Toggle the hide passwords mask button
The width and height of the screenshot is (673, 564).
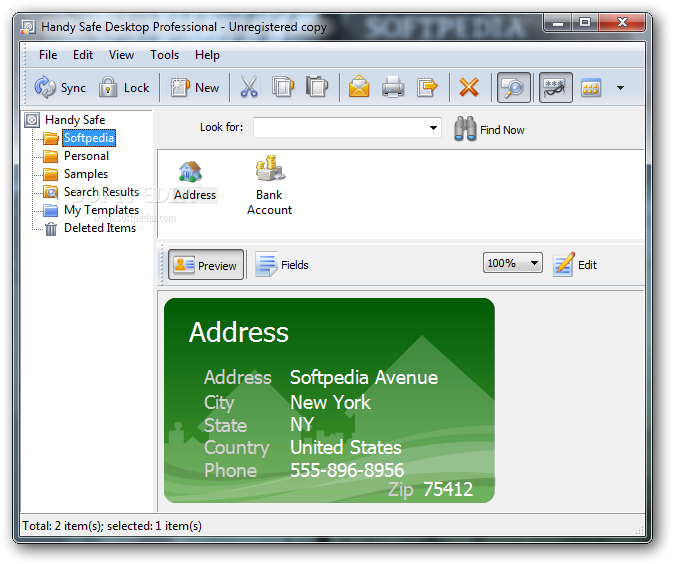[555, 88]
